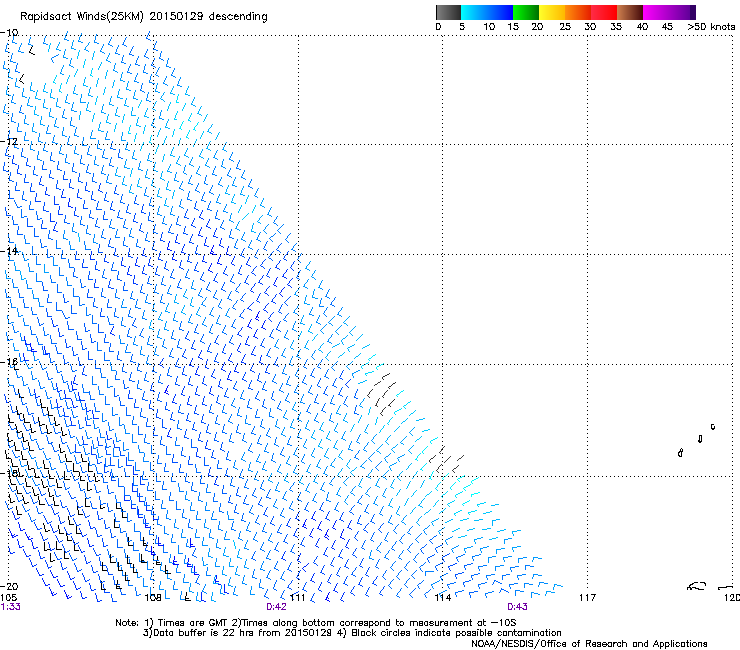
Task: Click the '-10' latitude label
Action: 9,33
